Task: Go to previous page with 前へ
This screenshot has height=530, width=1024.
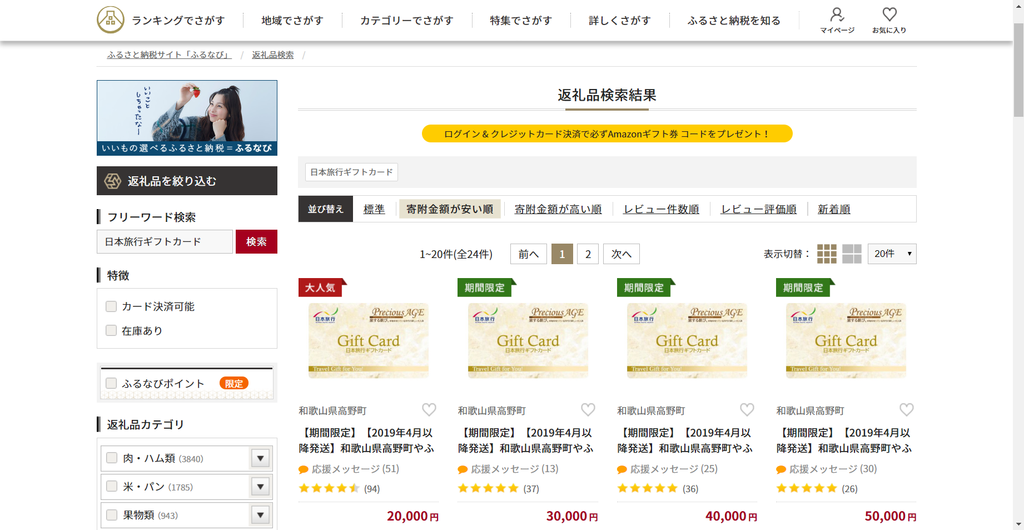Action: 528,254
